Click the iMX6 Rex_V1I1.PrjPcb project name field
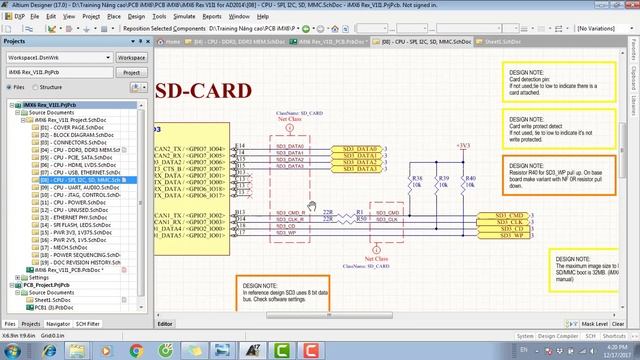The image size is (640, 360). coord(60,72)
